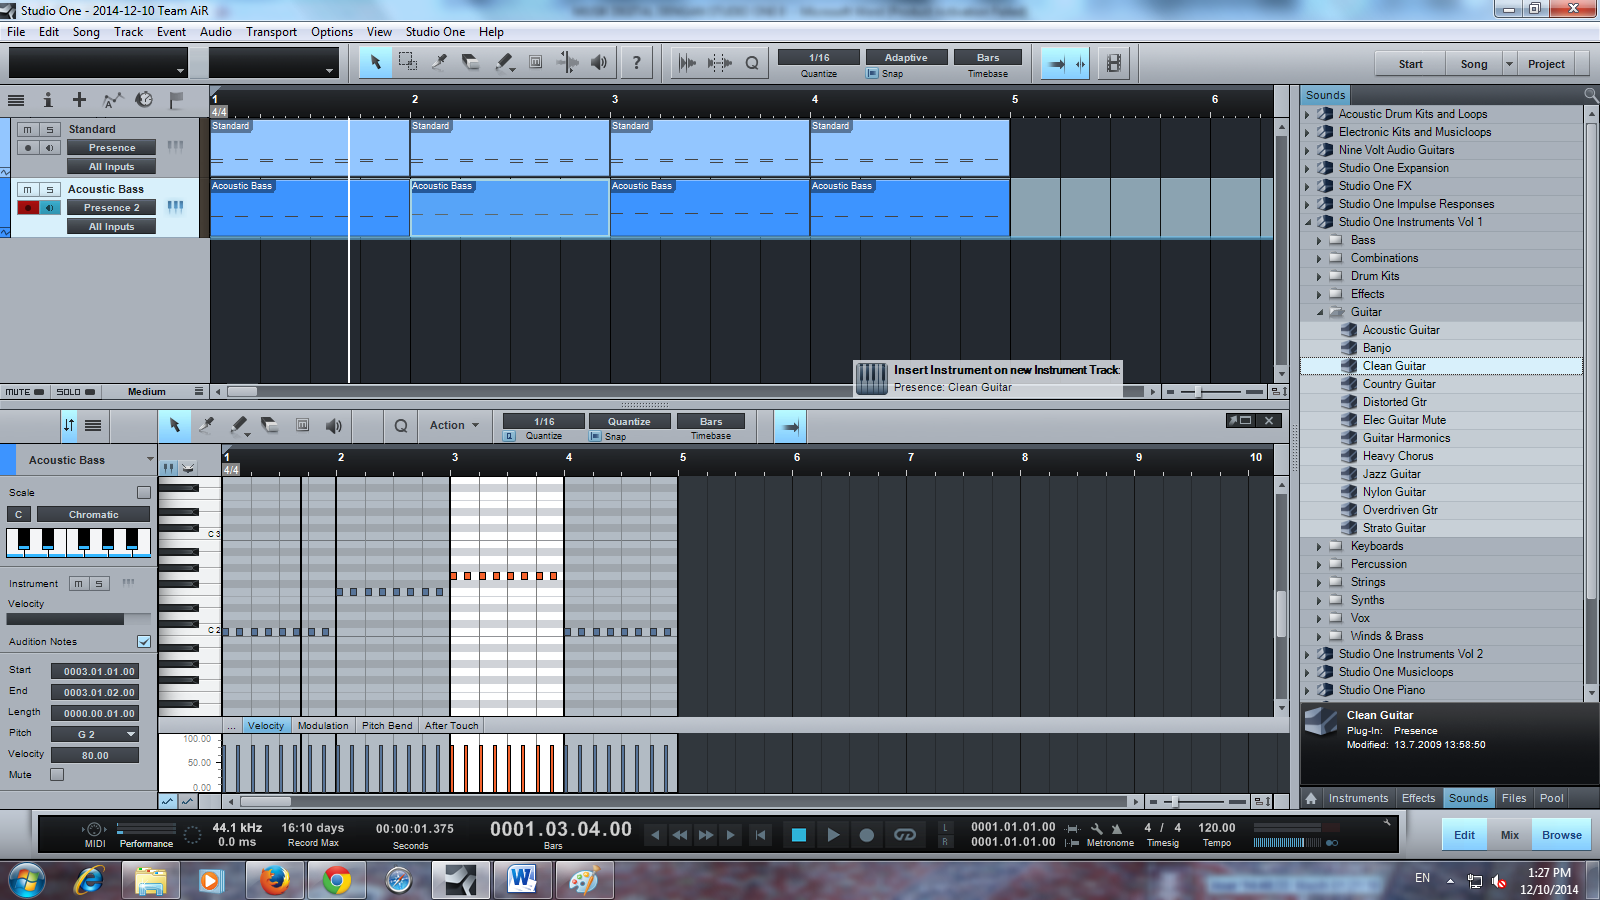Select the Mute tool in arrangement toolbar
The height and width of the screenshot is (900, 1600).
coord(536,62)
